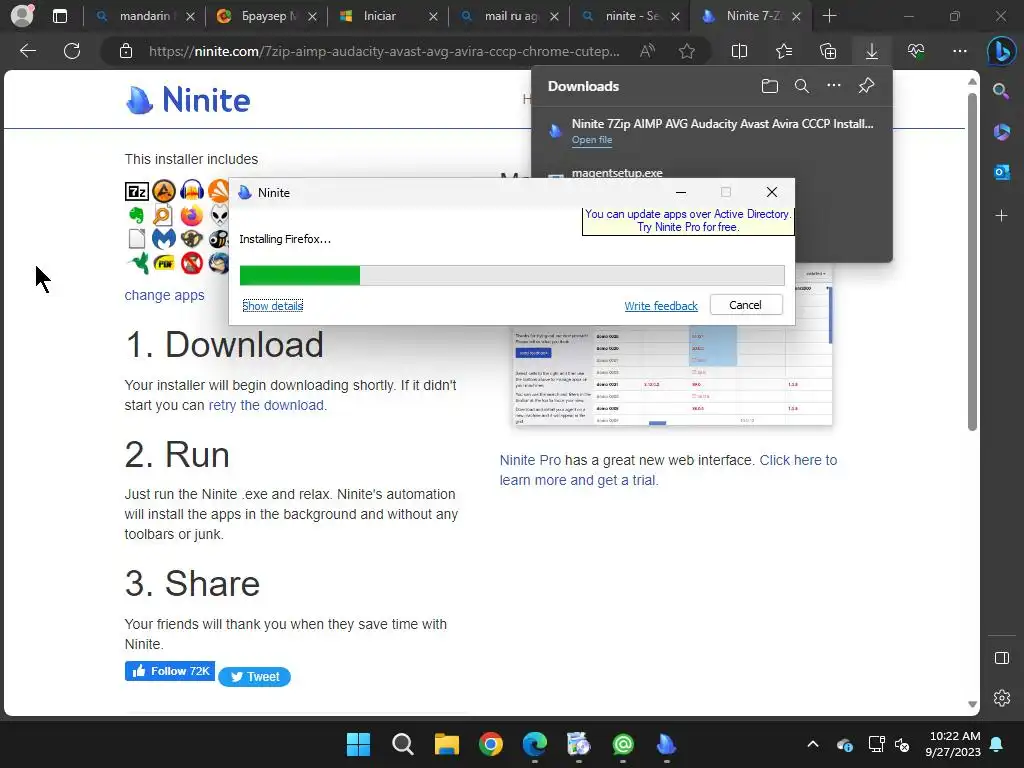The image size is (1024, 768).
Task: Click Try Ninite Pro for free banner
Action: [688, 221]
